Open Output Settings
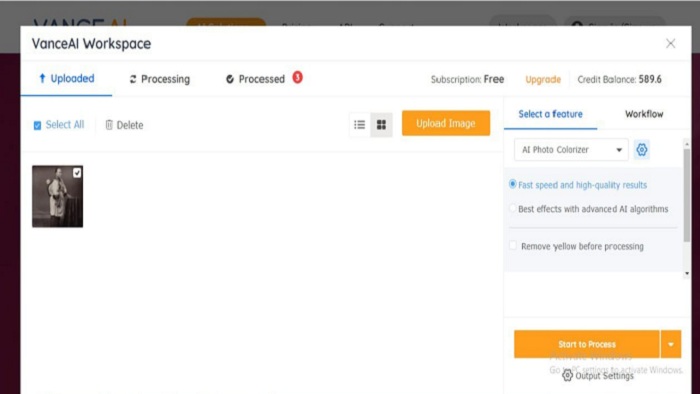Screen dimensions: 700x394 598,376
